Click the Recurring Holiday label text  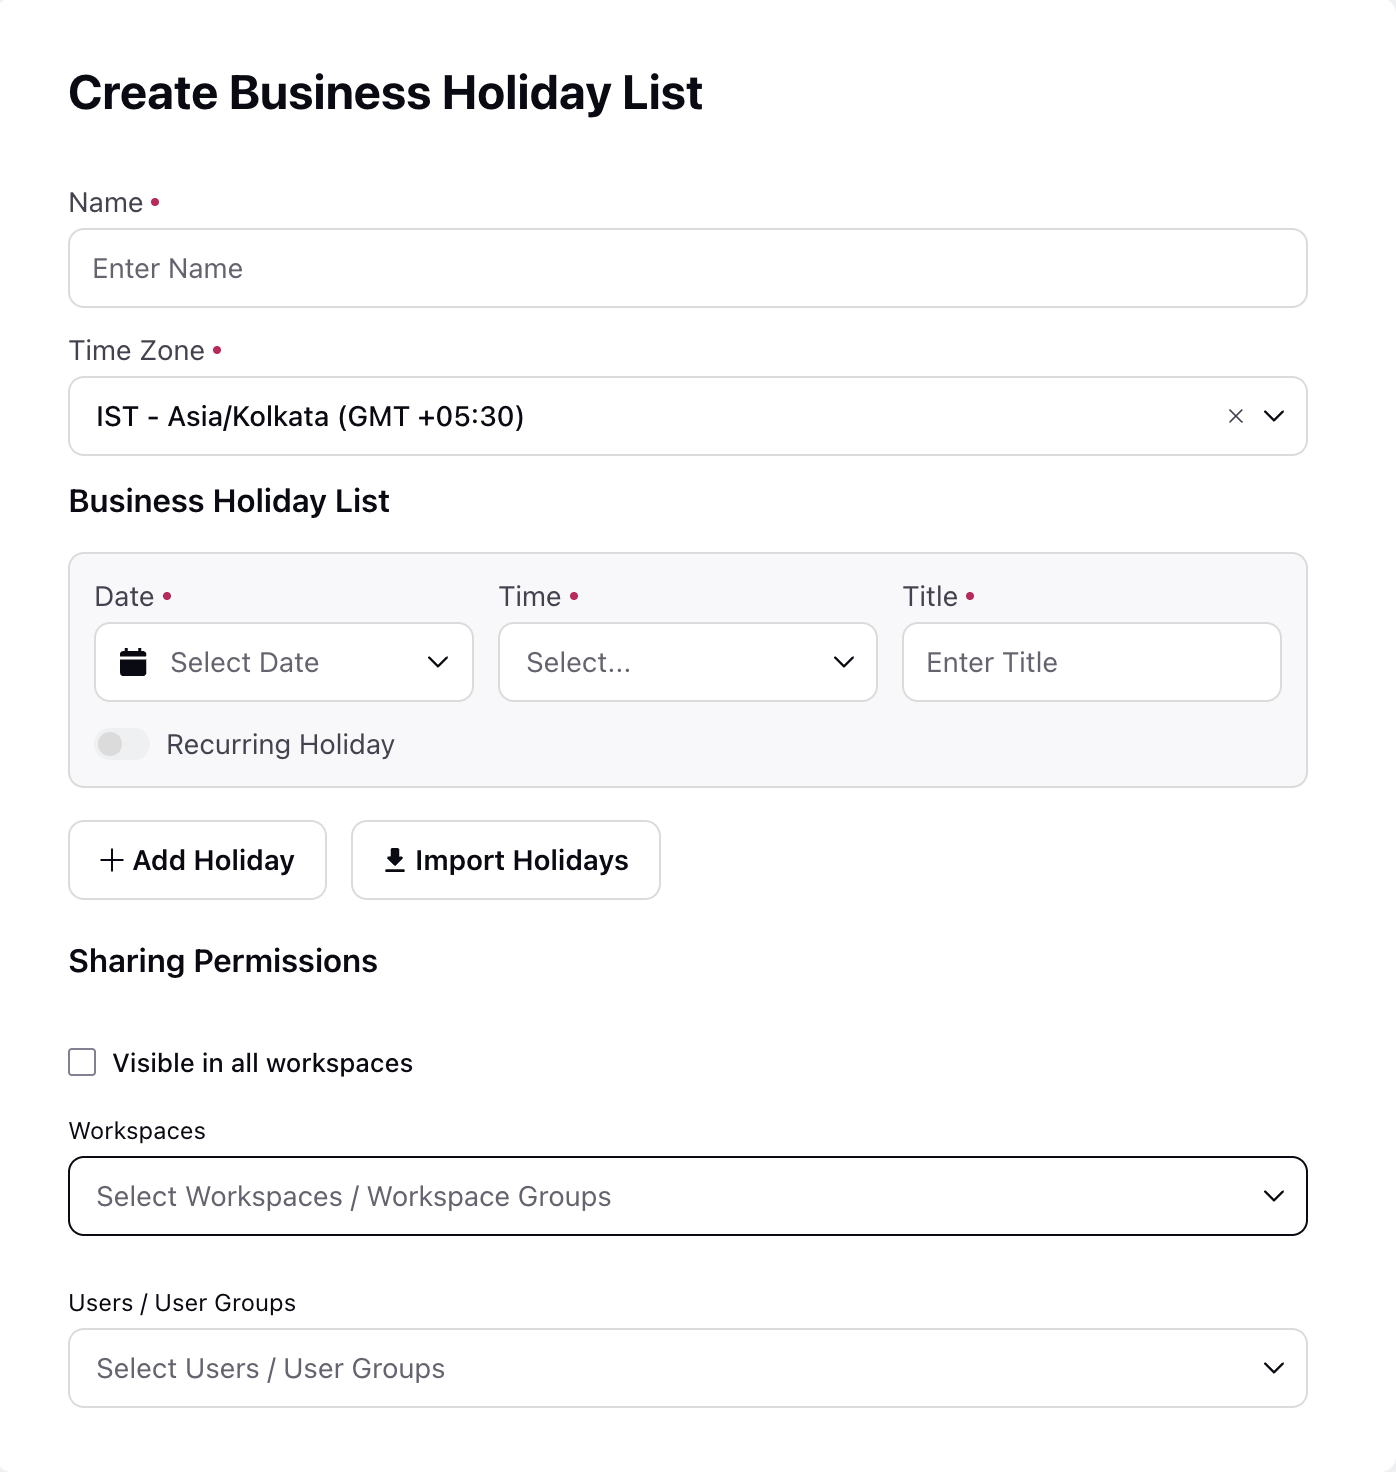coord(281,744)
